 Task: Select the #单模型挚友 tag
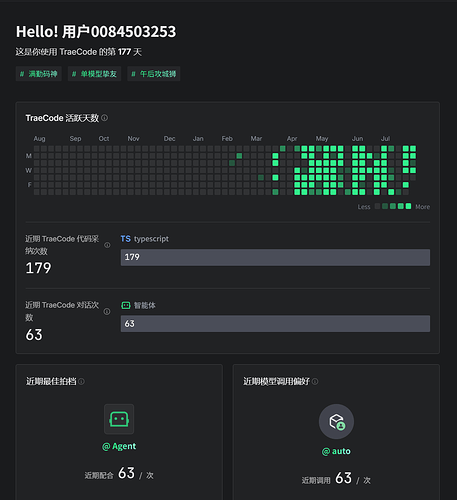(x=94, y=74)
